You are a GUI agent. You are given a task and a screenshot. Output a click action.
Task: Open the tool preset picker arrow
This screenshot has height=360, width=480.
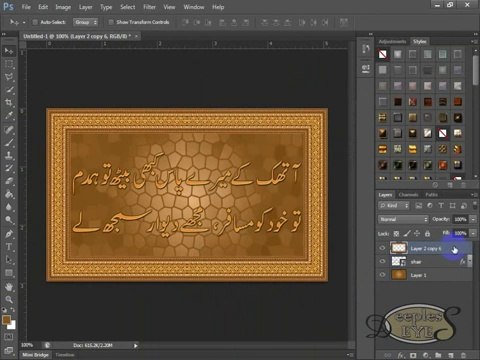click(x=24, y=23)
